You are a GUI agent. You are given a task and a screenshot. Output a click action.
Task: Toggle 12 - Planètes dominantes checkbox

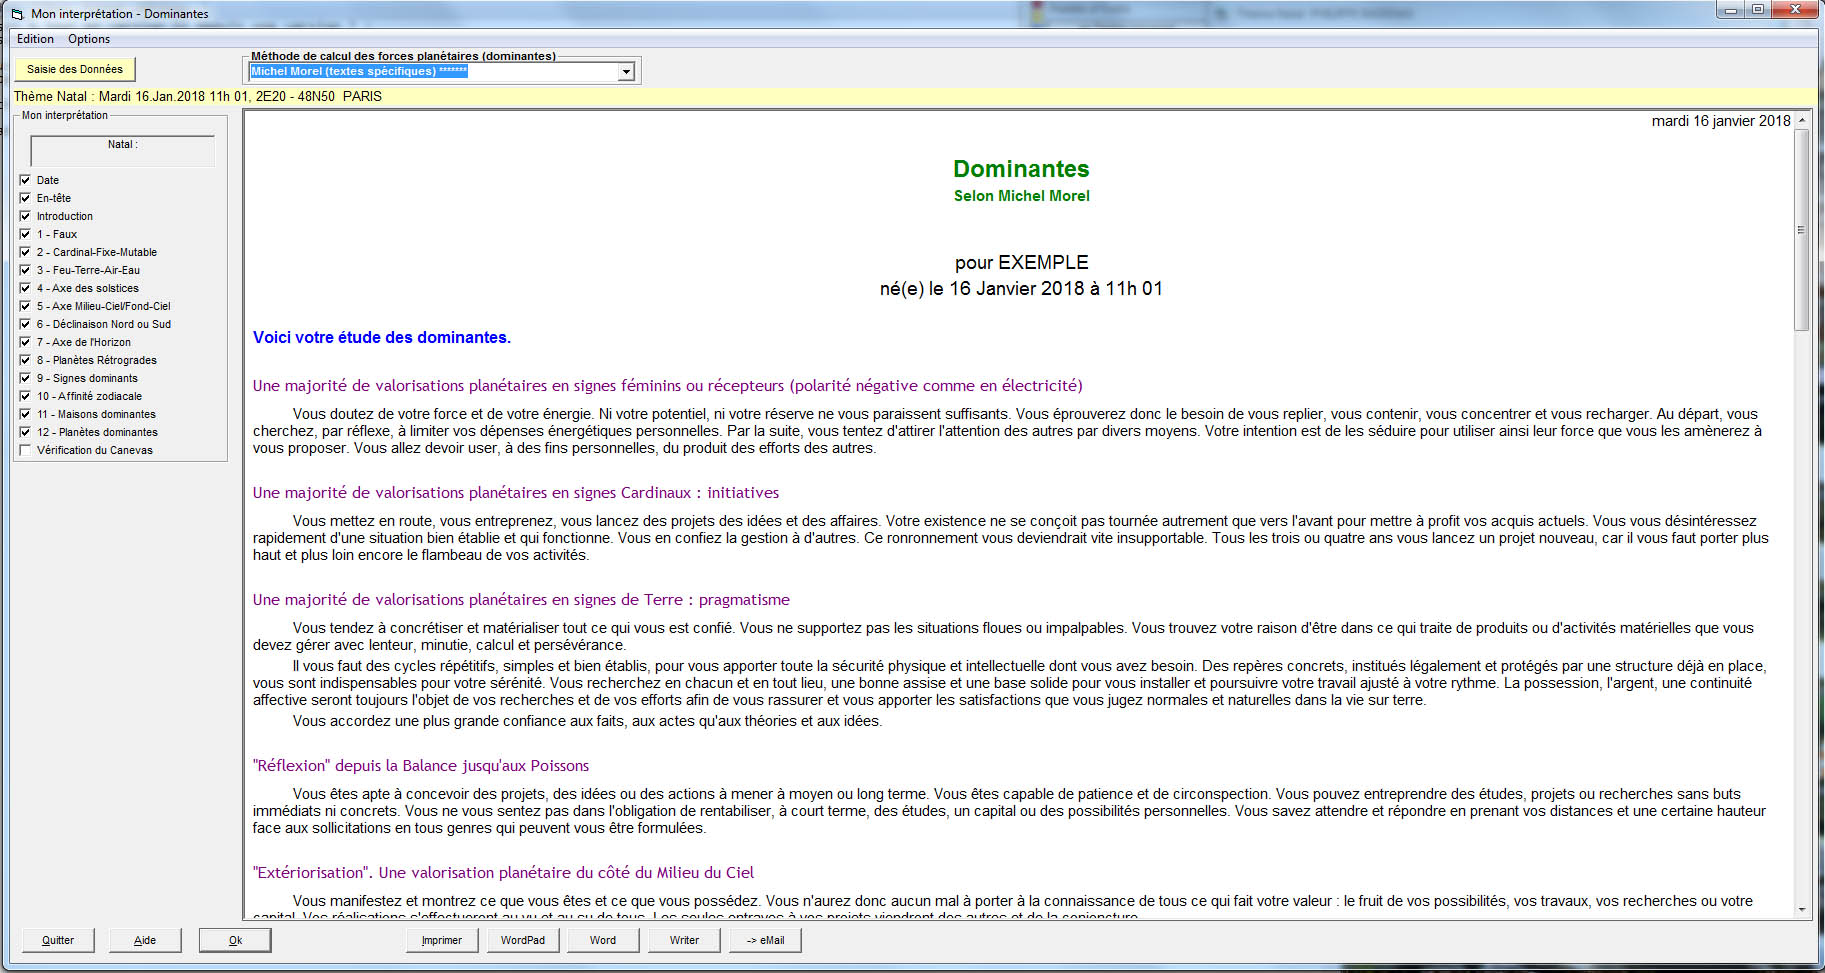click(x=25, y=432)
